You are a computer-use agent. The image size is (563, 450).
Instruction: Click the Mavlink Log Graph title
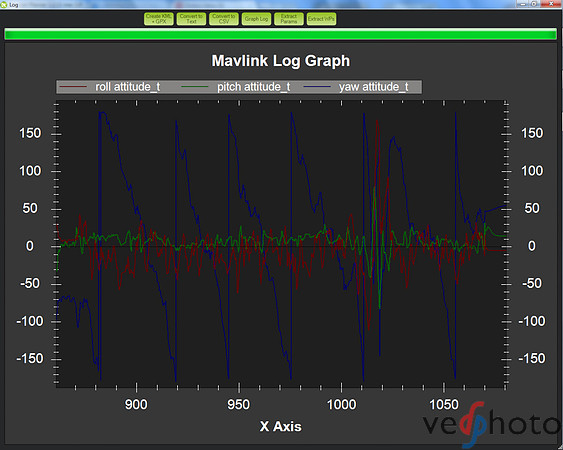pyautogui.click(x=280, y=61)
